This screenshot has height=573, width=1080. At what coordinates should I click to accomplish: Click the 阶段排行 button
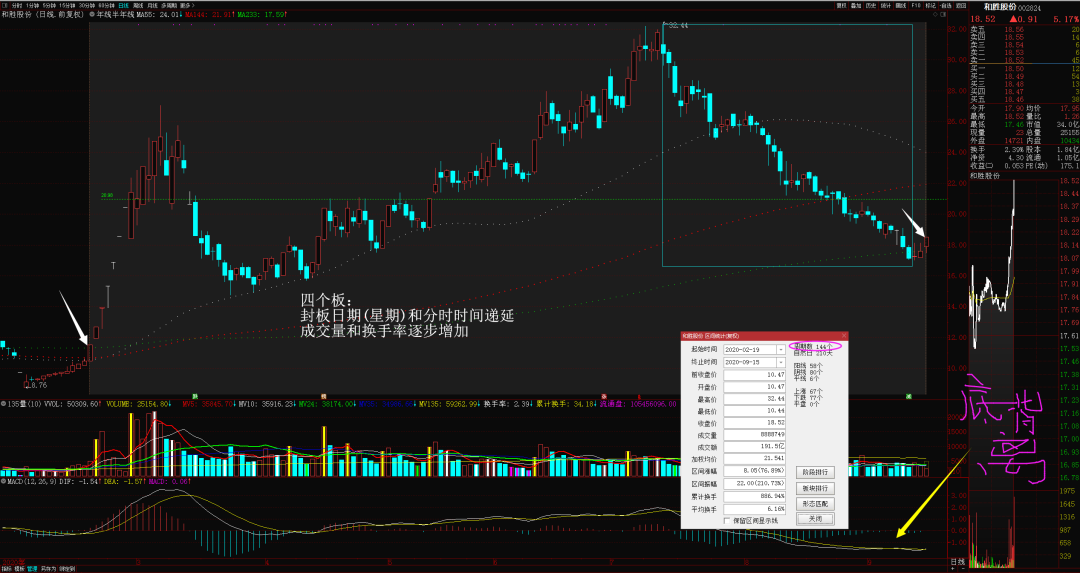tap(815, 472)
